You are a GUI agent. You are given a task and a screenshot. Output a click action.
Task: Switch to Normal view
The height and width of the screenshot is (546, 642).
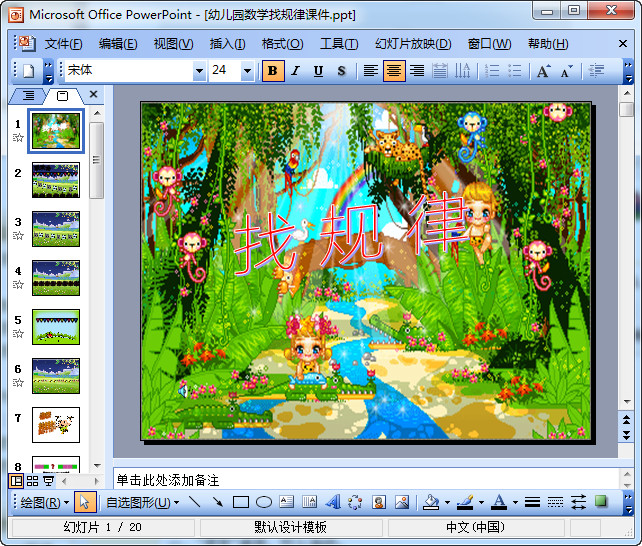tap(16, 481)
